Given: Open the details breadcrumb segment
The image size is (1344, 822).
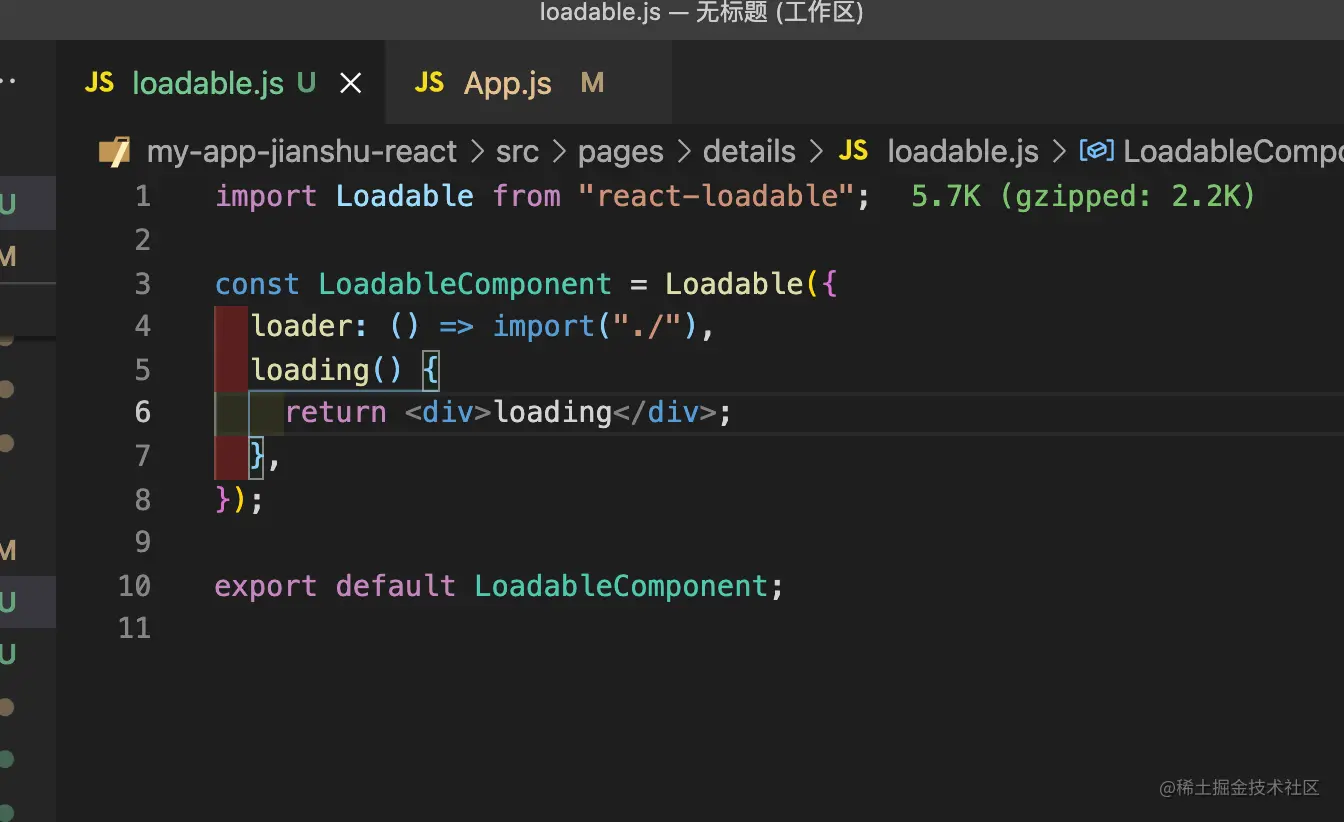Looking at the screenshot, I should pyautogui.click(x=749, y=152).
